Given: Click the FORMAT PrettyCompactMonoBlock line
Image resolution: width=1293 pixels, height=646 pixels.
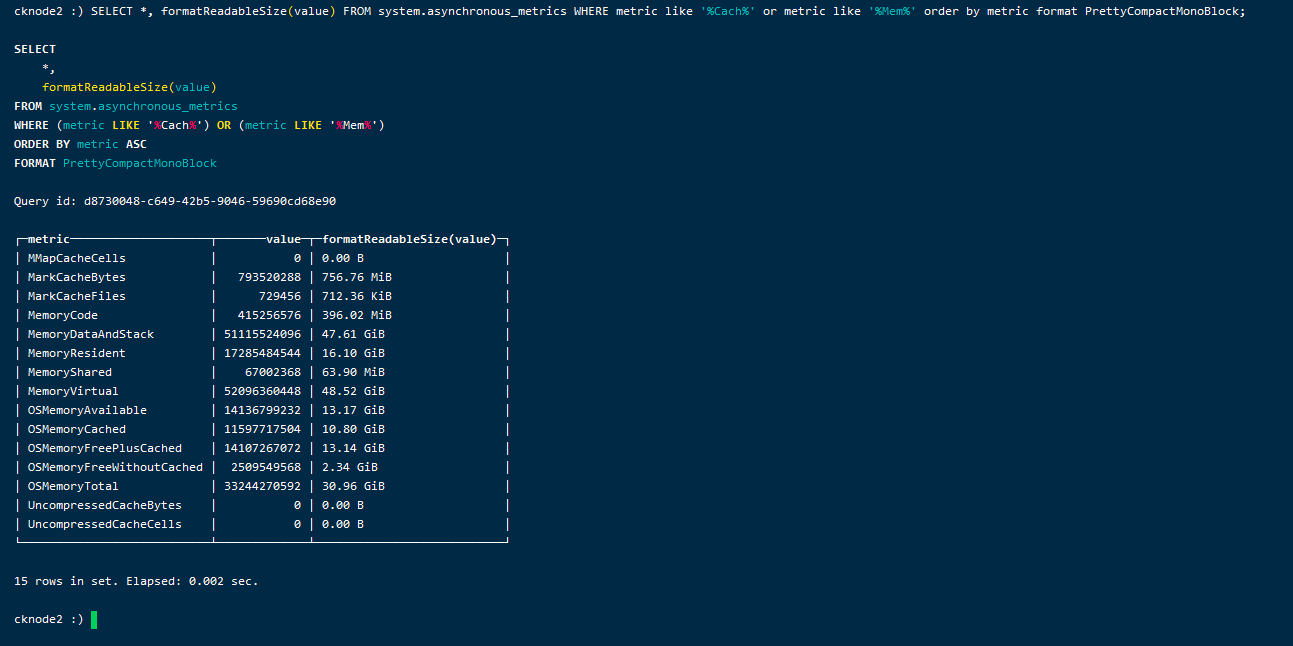Looking at the screenshot, I should 115,163.
